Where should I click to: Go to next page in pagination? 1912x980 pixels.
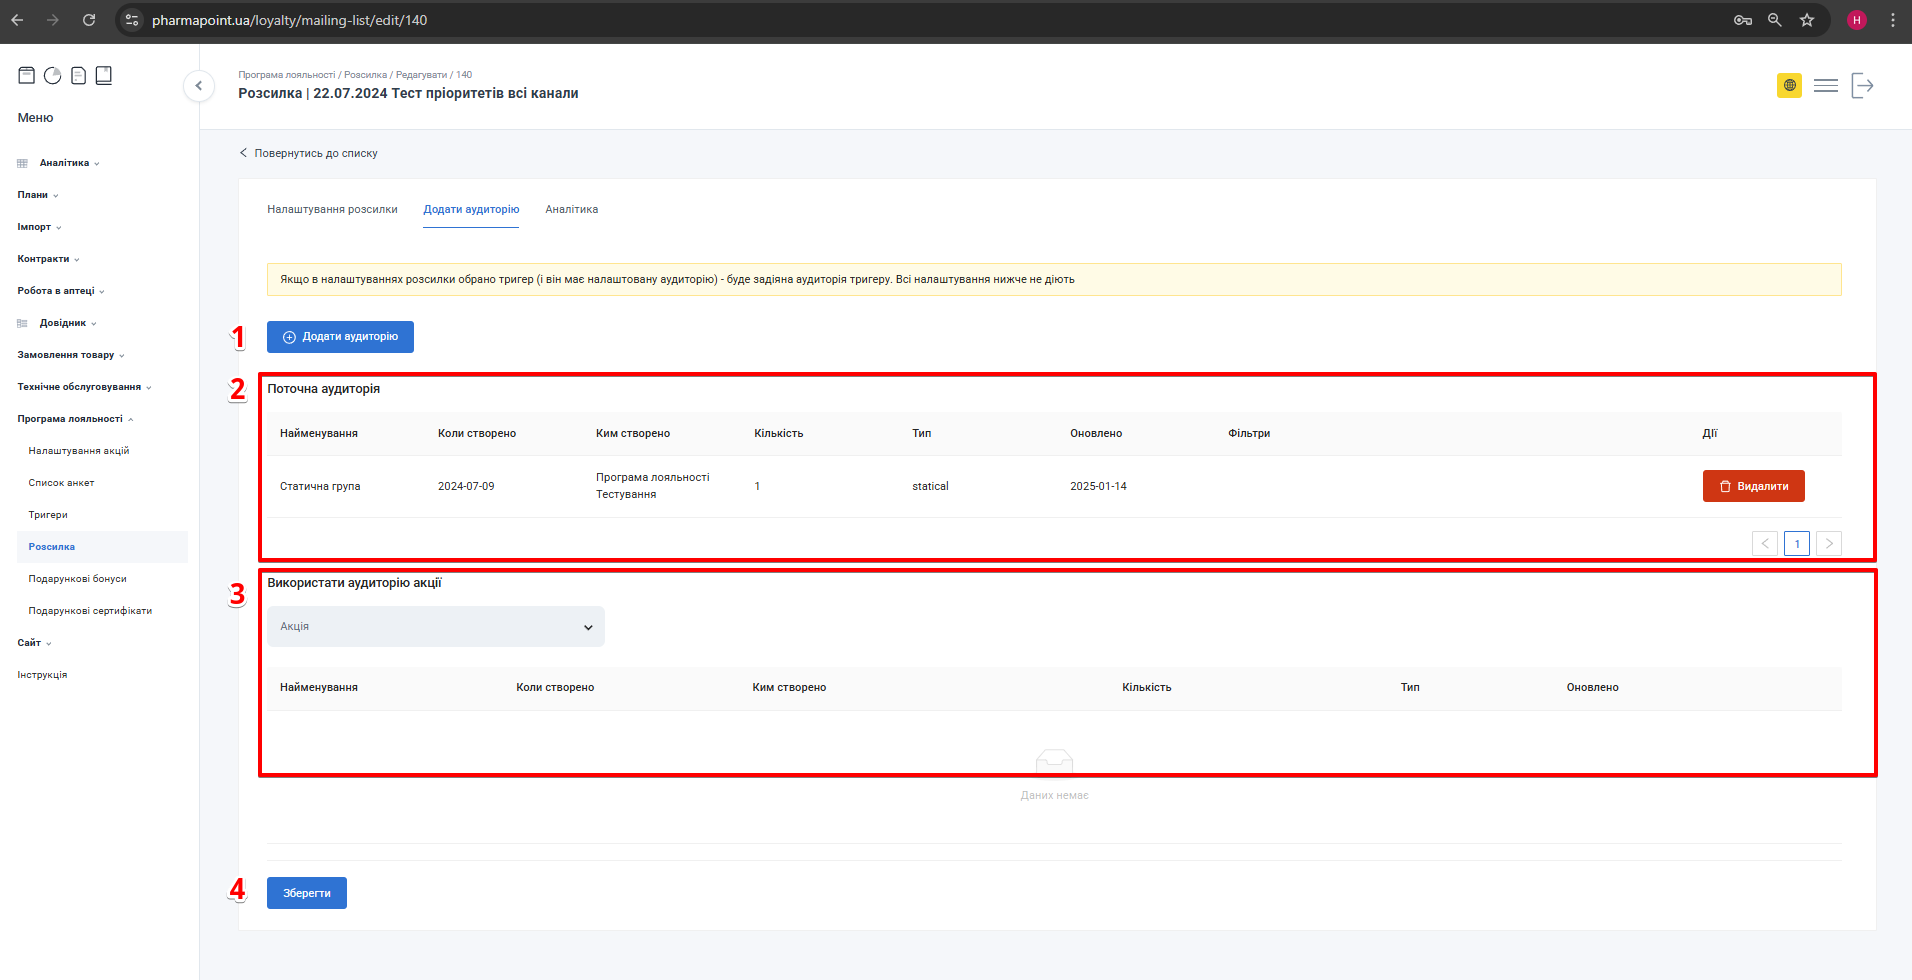pyautogui.click(x=1829, y=543)
